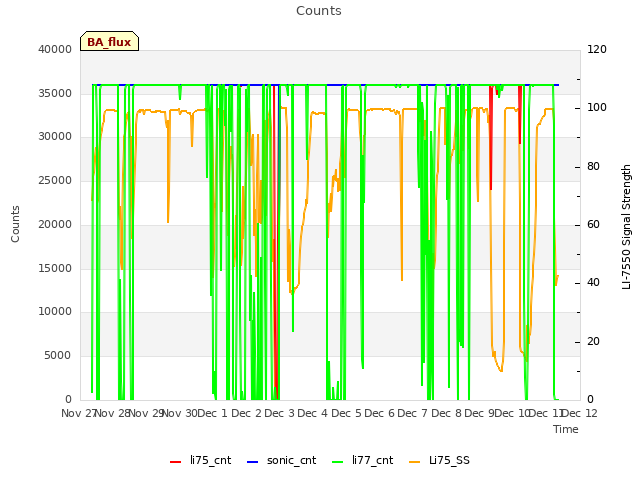Click the BA_flux label box
This screenshot has width=640, height=480.
click(109, 41)
